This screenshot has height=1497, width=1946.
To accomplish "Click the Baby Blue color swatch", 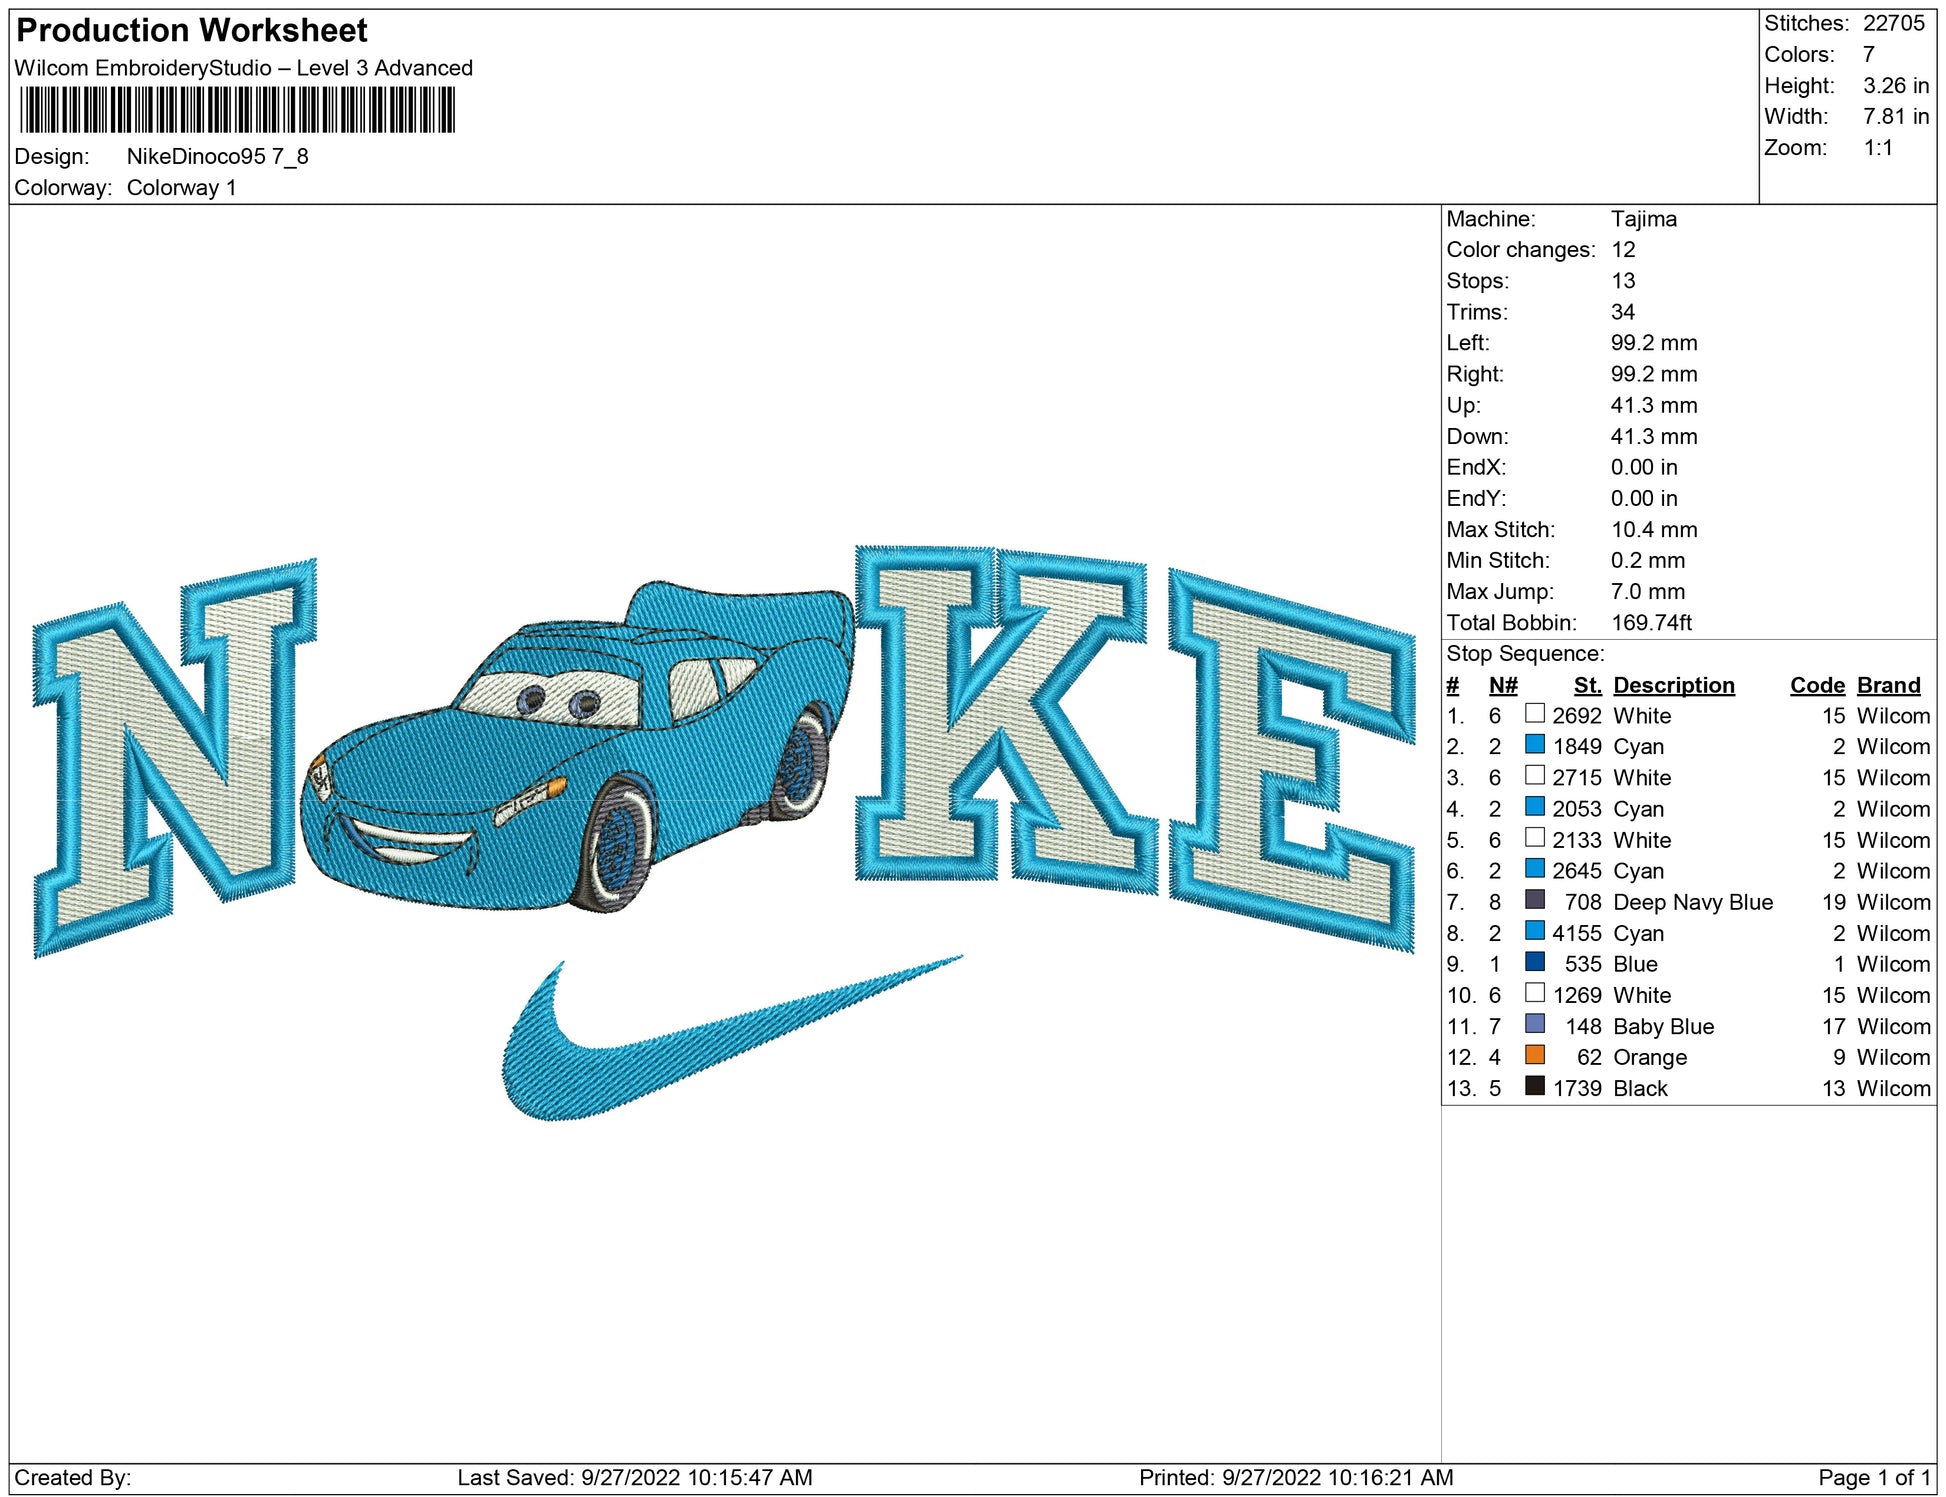I will pyautogui.click(x=1534, y=1024).
